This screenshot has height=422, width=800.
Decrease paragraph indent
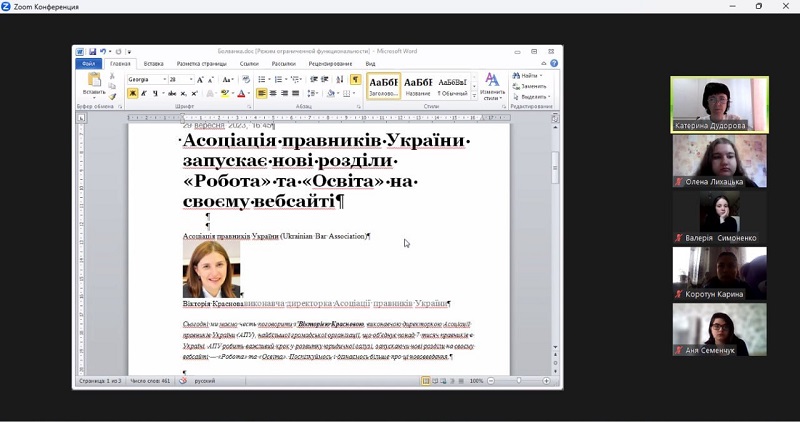(314, 80)
